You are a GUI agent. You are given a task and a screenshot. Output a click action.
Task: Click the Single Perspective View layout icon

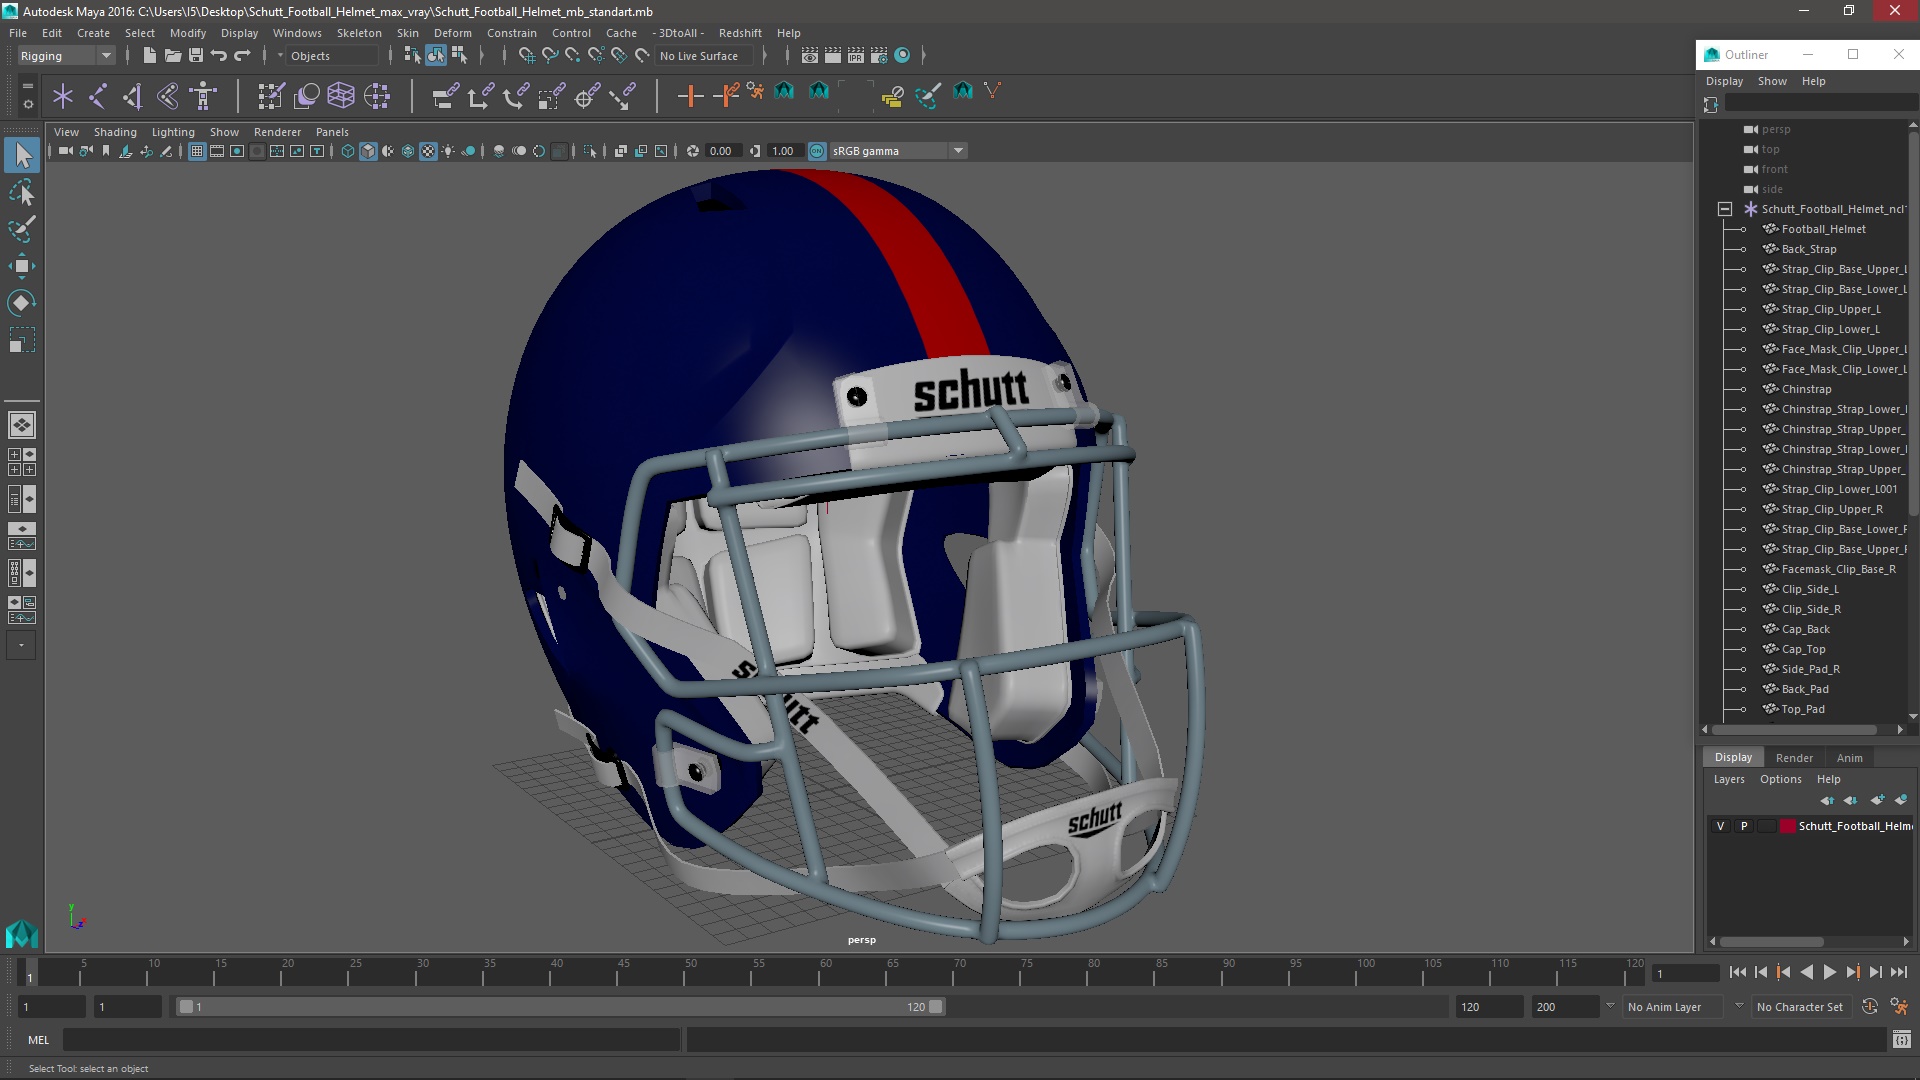[22, 425]
